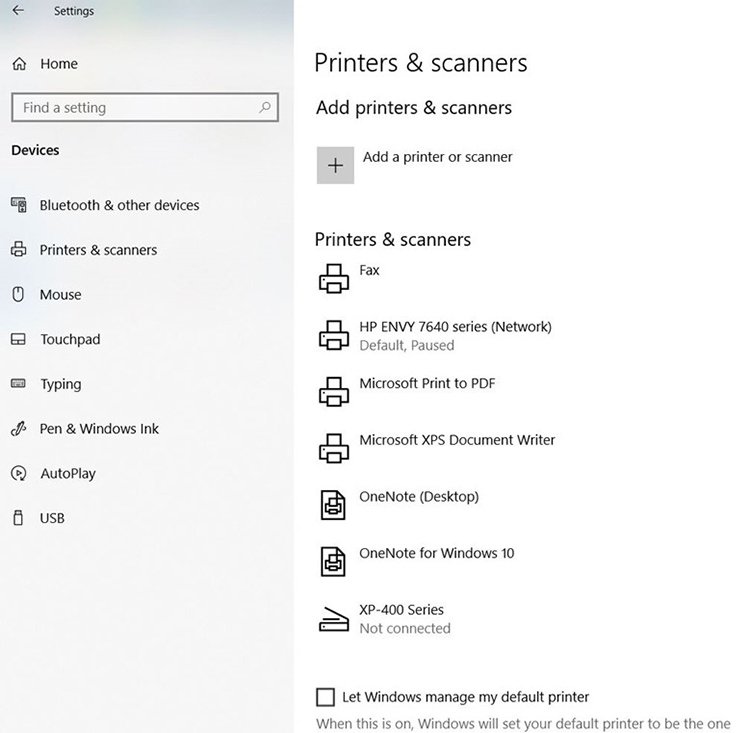Select Microsoft XPS Document Writer entry
Viewport: 750px width, 733px height.
(x=457, y=440)
